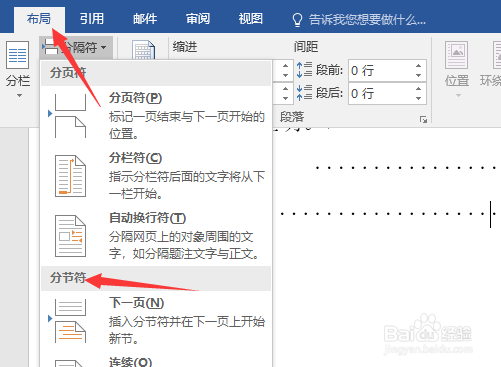Click the column break page icon
The height and width of the screenshot is (367, 501).
(x=70, y=176)
